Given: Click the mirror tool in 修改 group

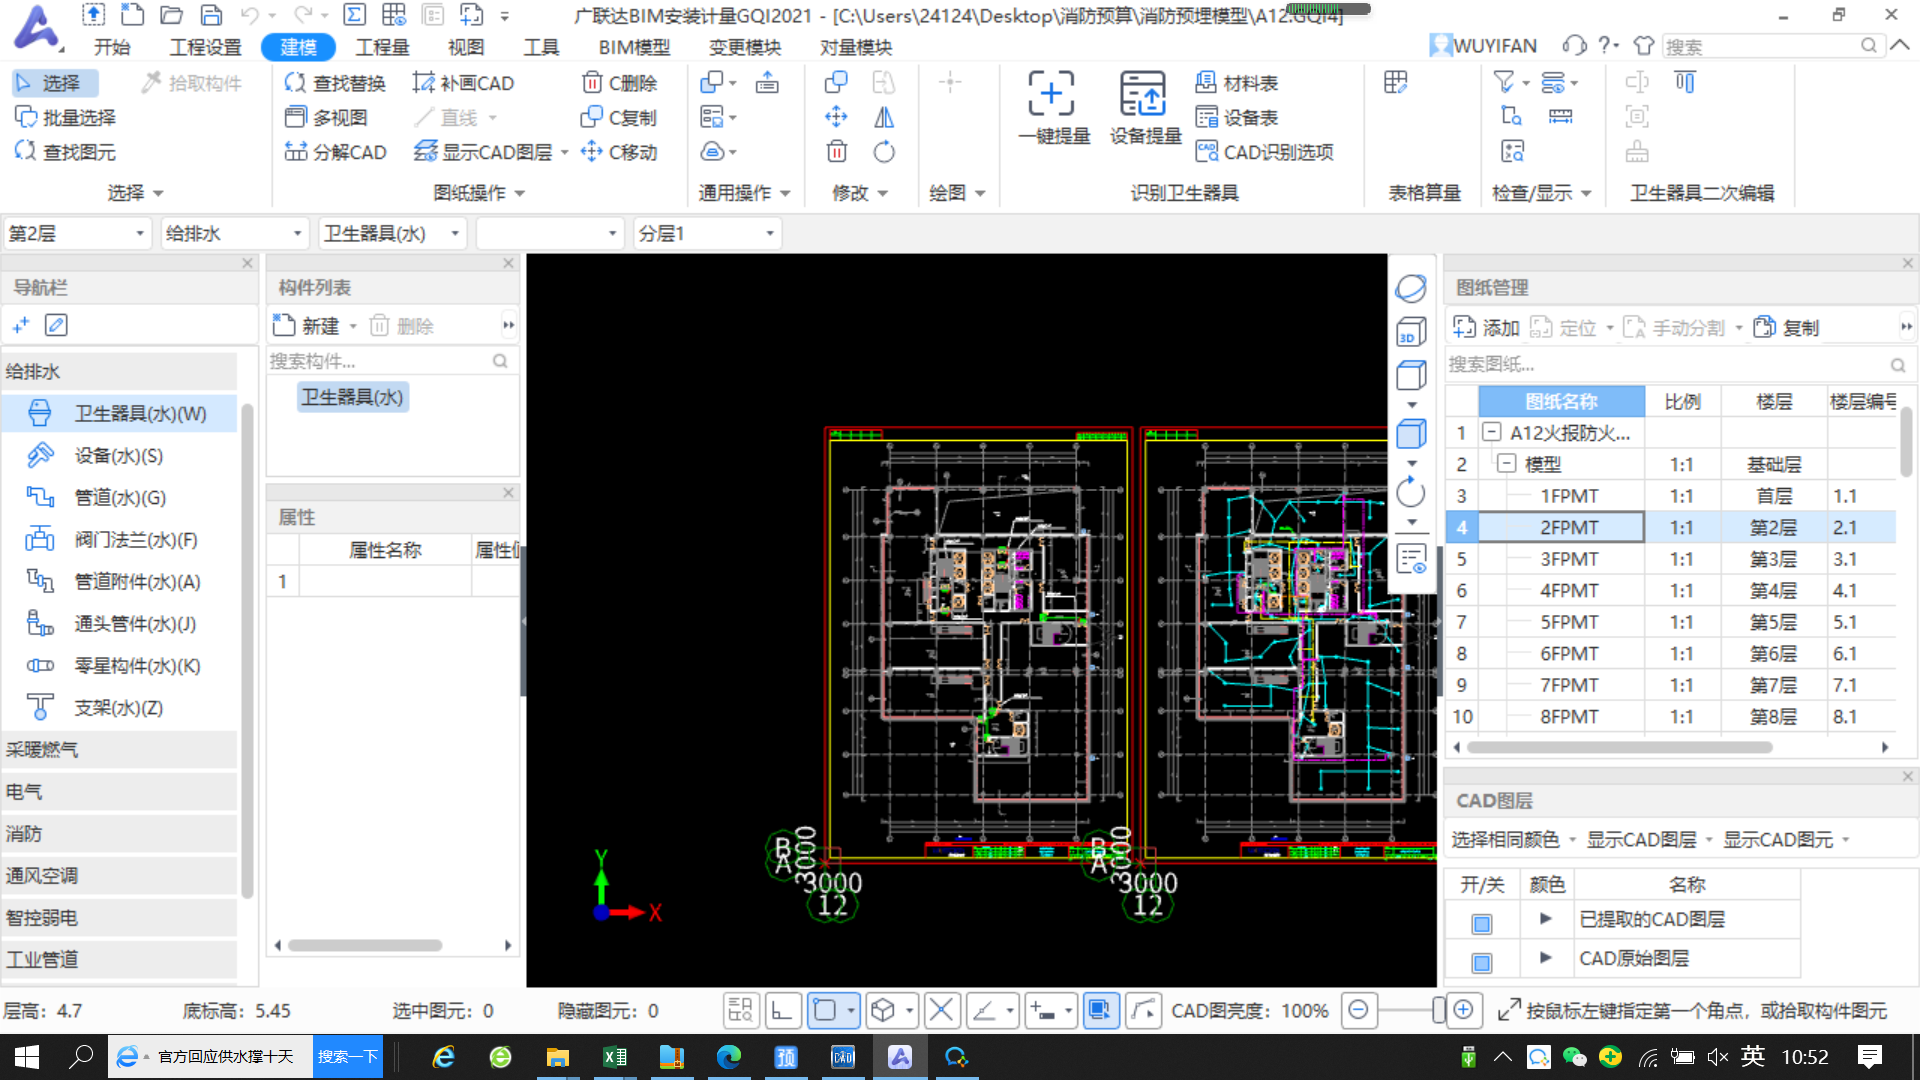Looking at the screenshot, I should pos(884,118).
